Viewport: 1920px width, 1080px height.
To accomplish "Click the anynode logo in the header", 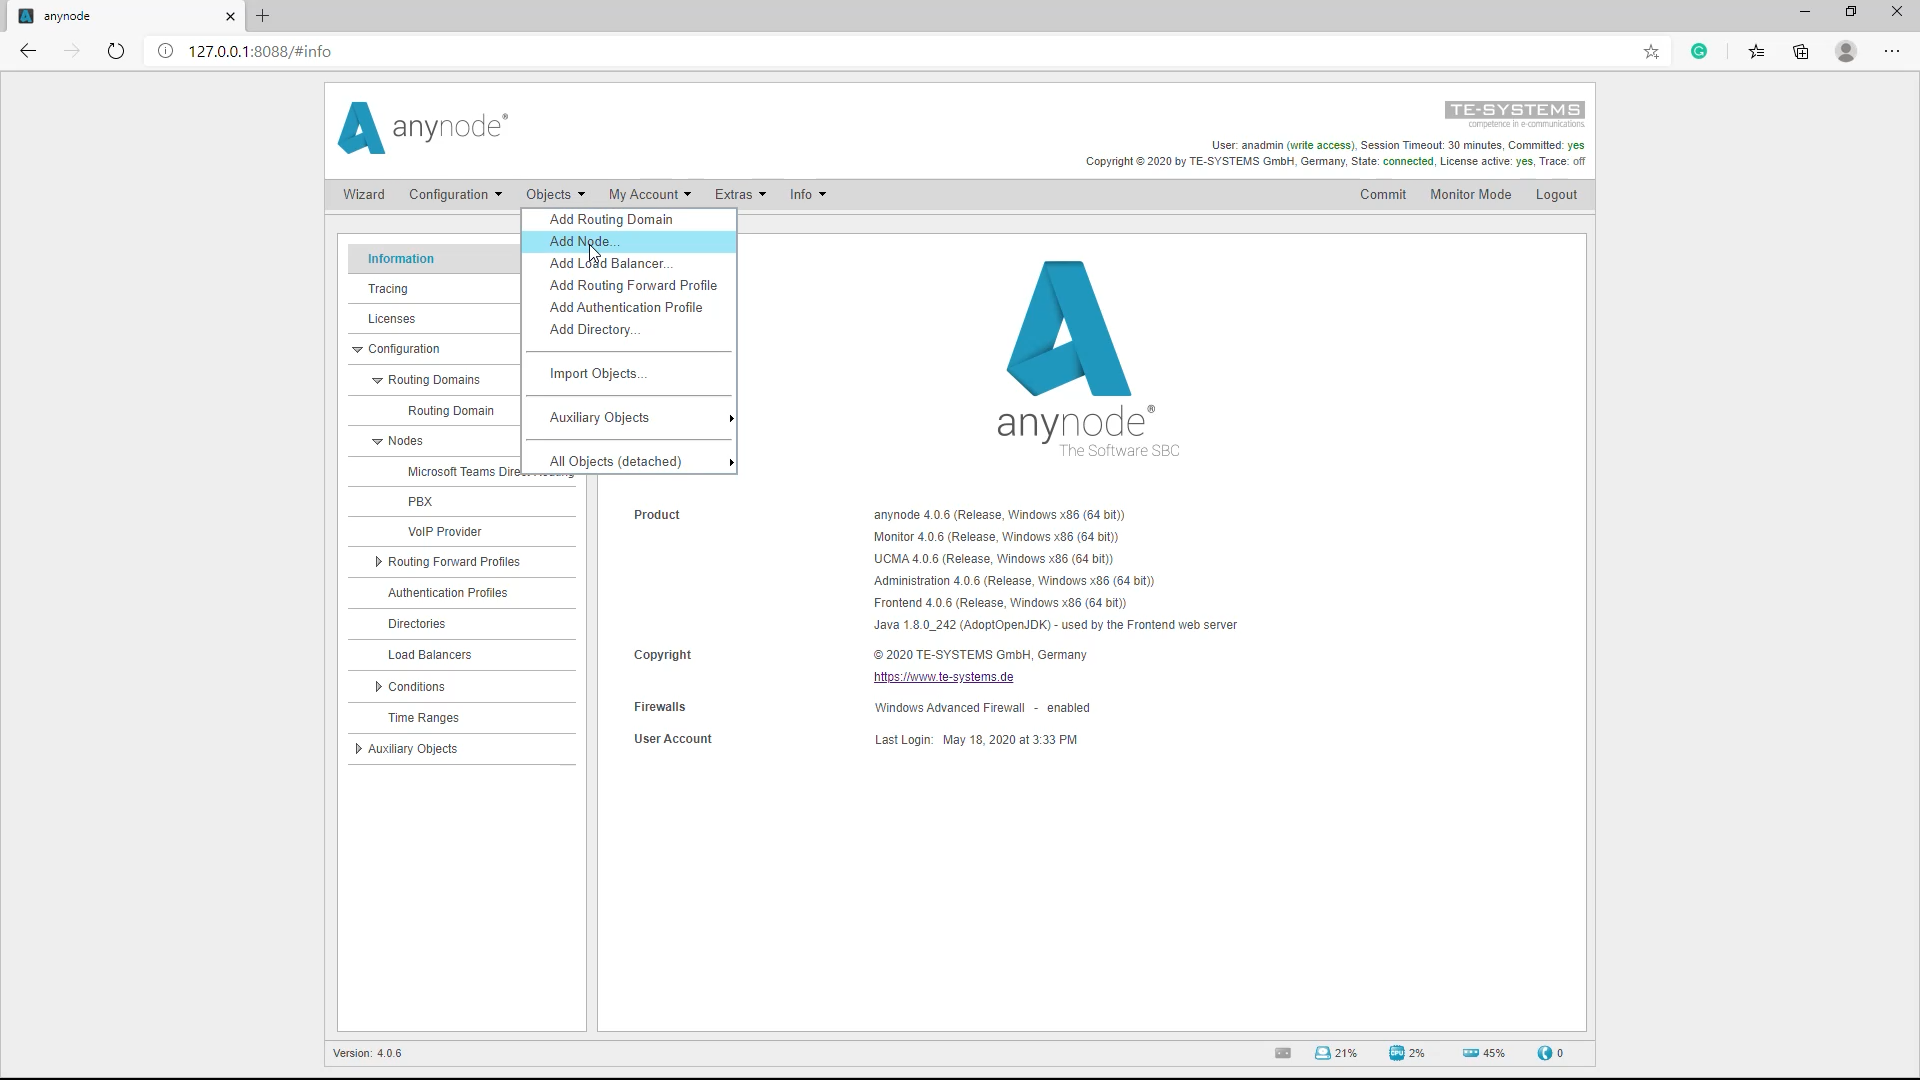I will pos(423,128).
